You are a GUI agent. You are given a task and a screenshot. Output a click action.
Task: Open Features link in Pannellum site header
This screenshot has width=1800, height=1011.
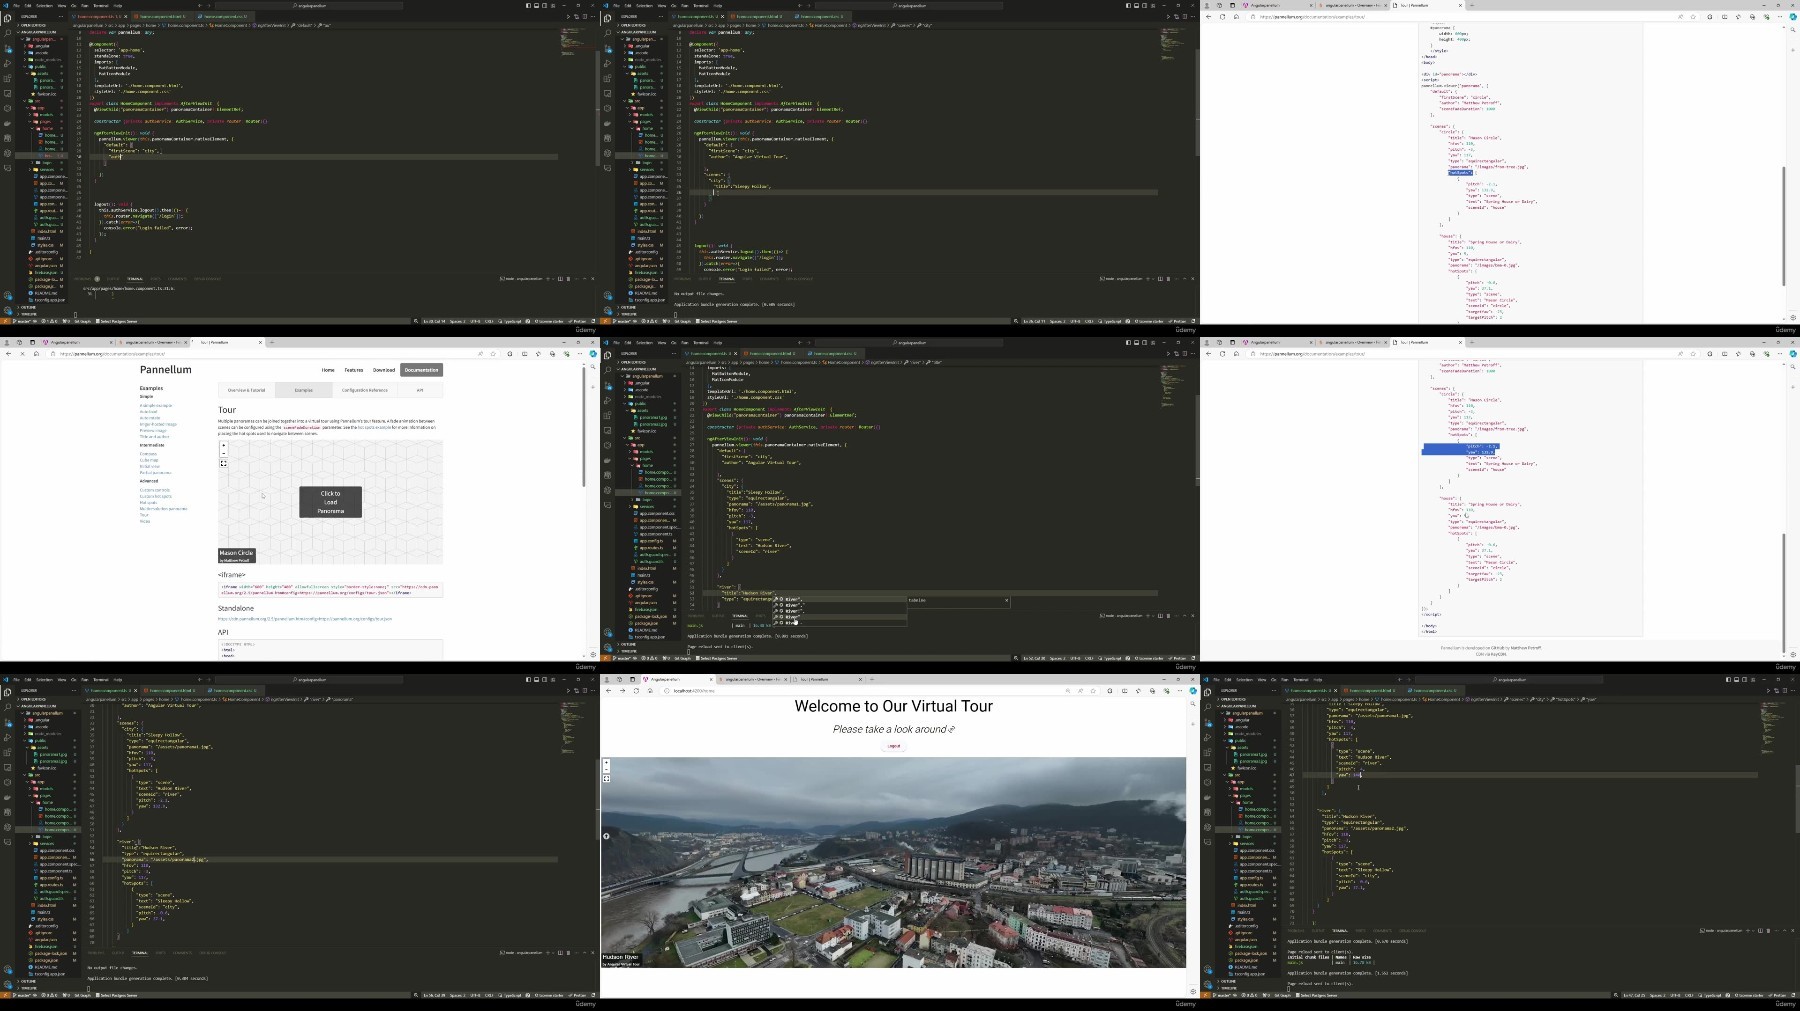pyautogui.click(x=353, y=370)
